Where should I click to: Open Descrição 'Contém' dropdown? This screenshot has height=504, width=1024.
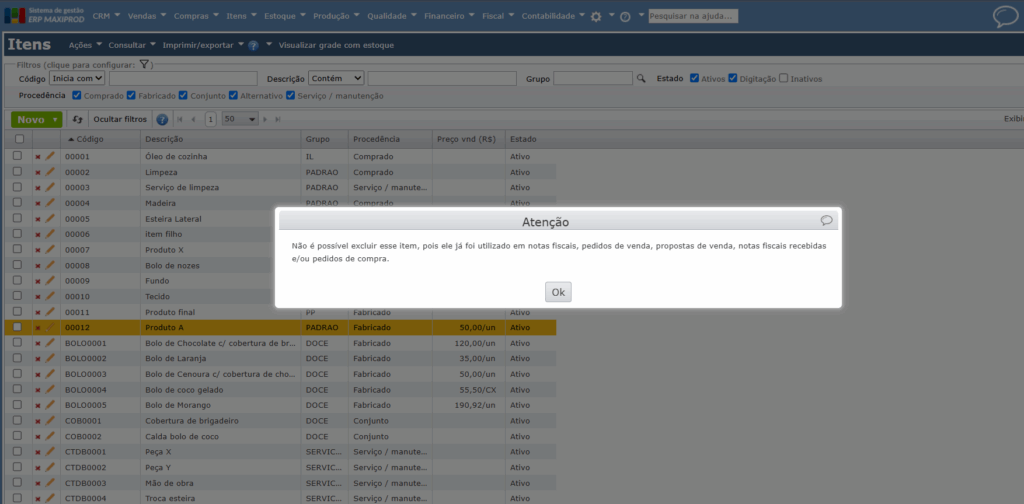coord(336,78)
